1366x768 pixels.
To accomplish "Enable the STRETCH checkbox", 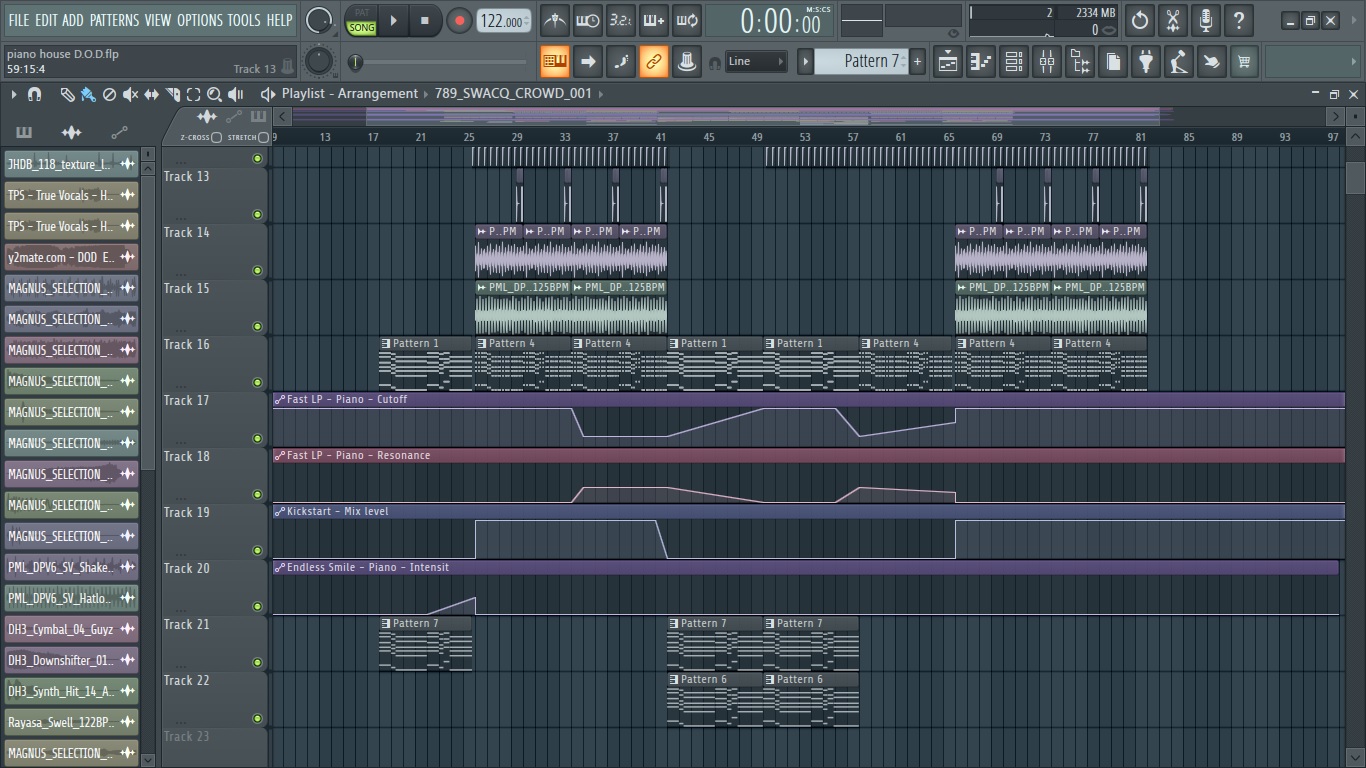I will click(263, 137).
